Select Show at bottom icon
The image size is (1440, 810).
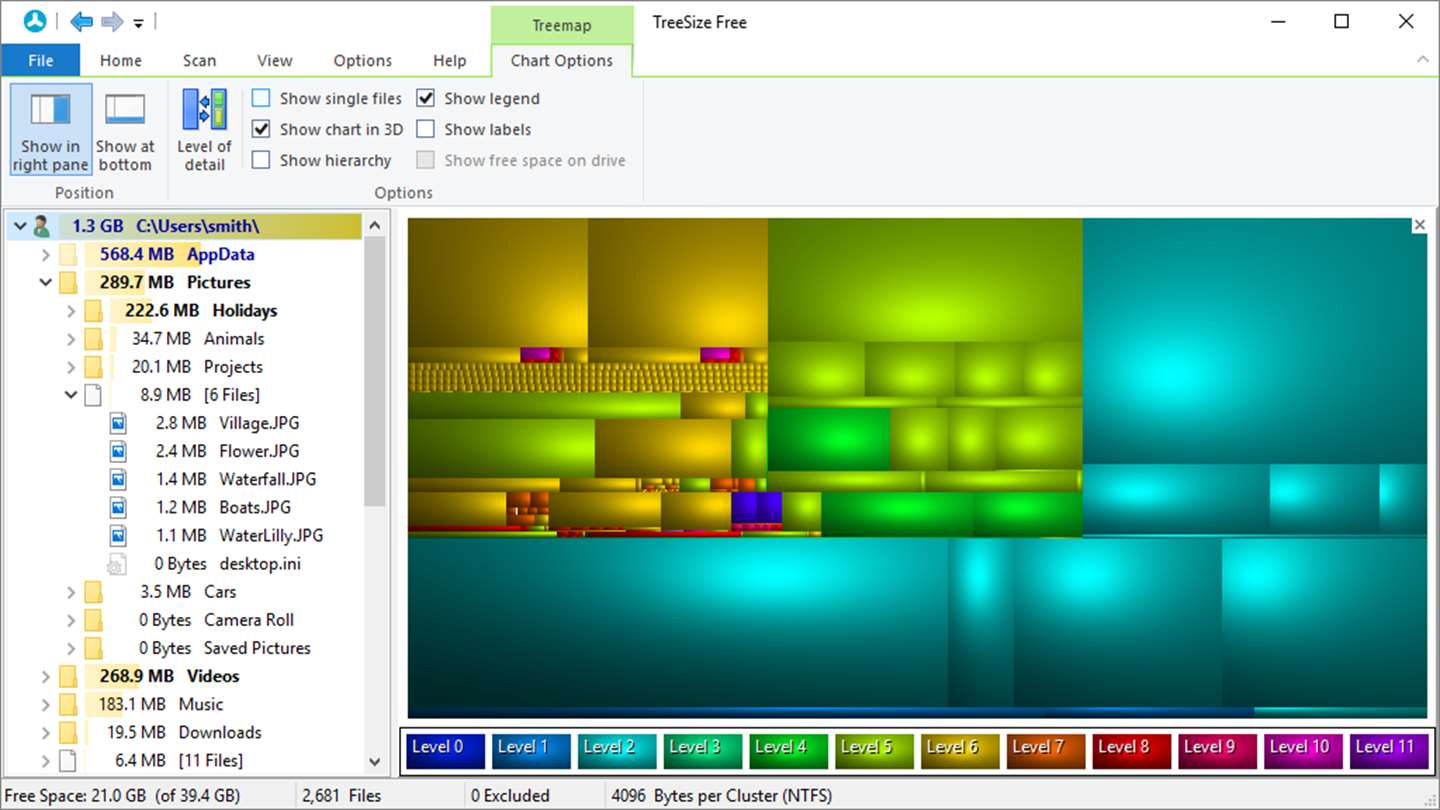click(x=125, y=109)
